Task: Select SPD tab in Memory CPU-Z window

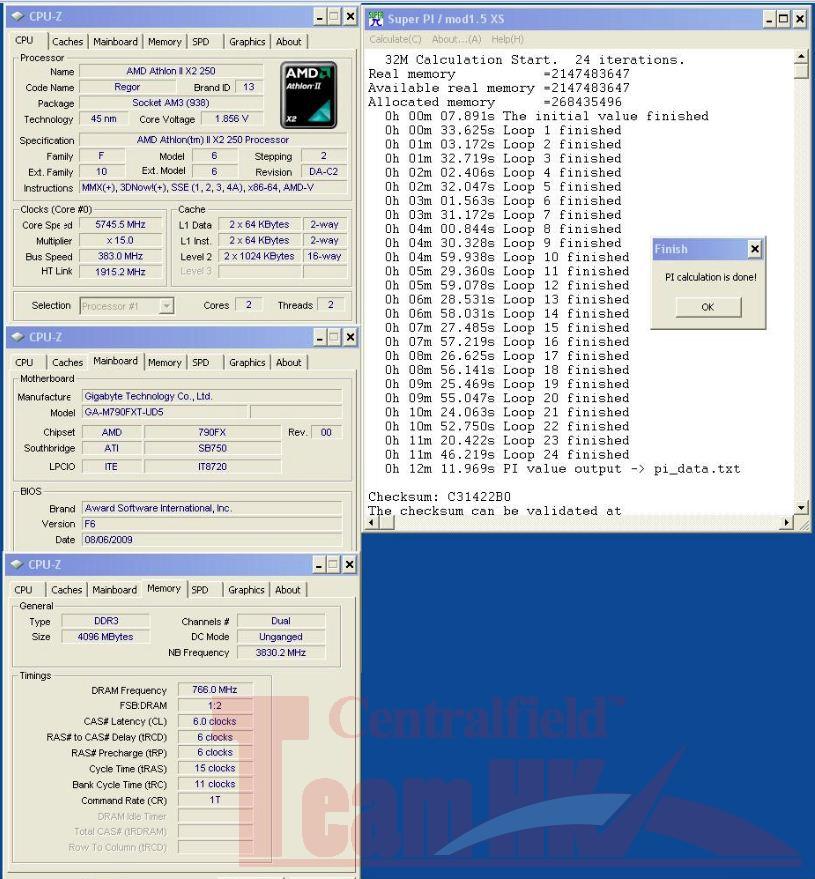Action: tap(200, 590)
